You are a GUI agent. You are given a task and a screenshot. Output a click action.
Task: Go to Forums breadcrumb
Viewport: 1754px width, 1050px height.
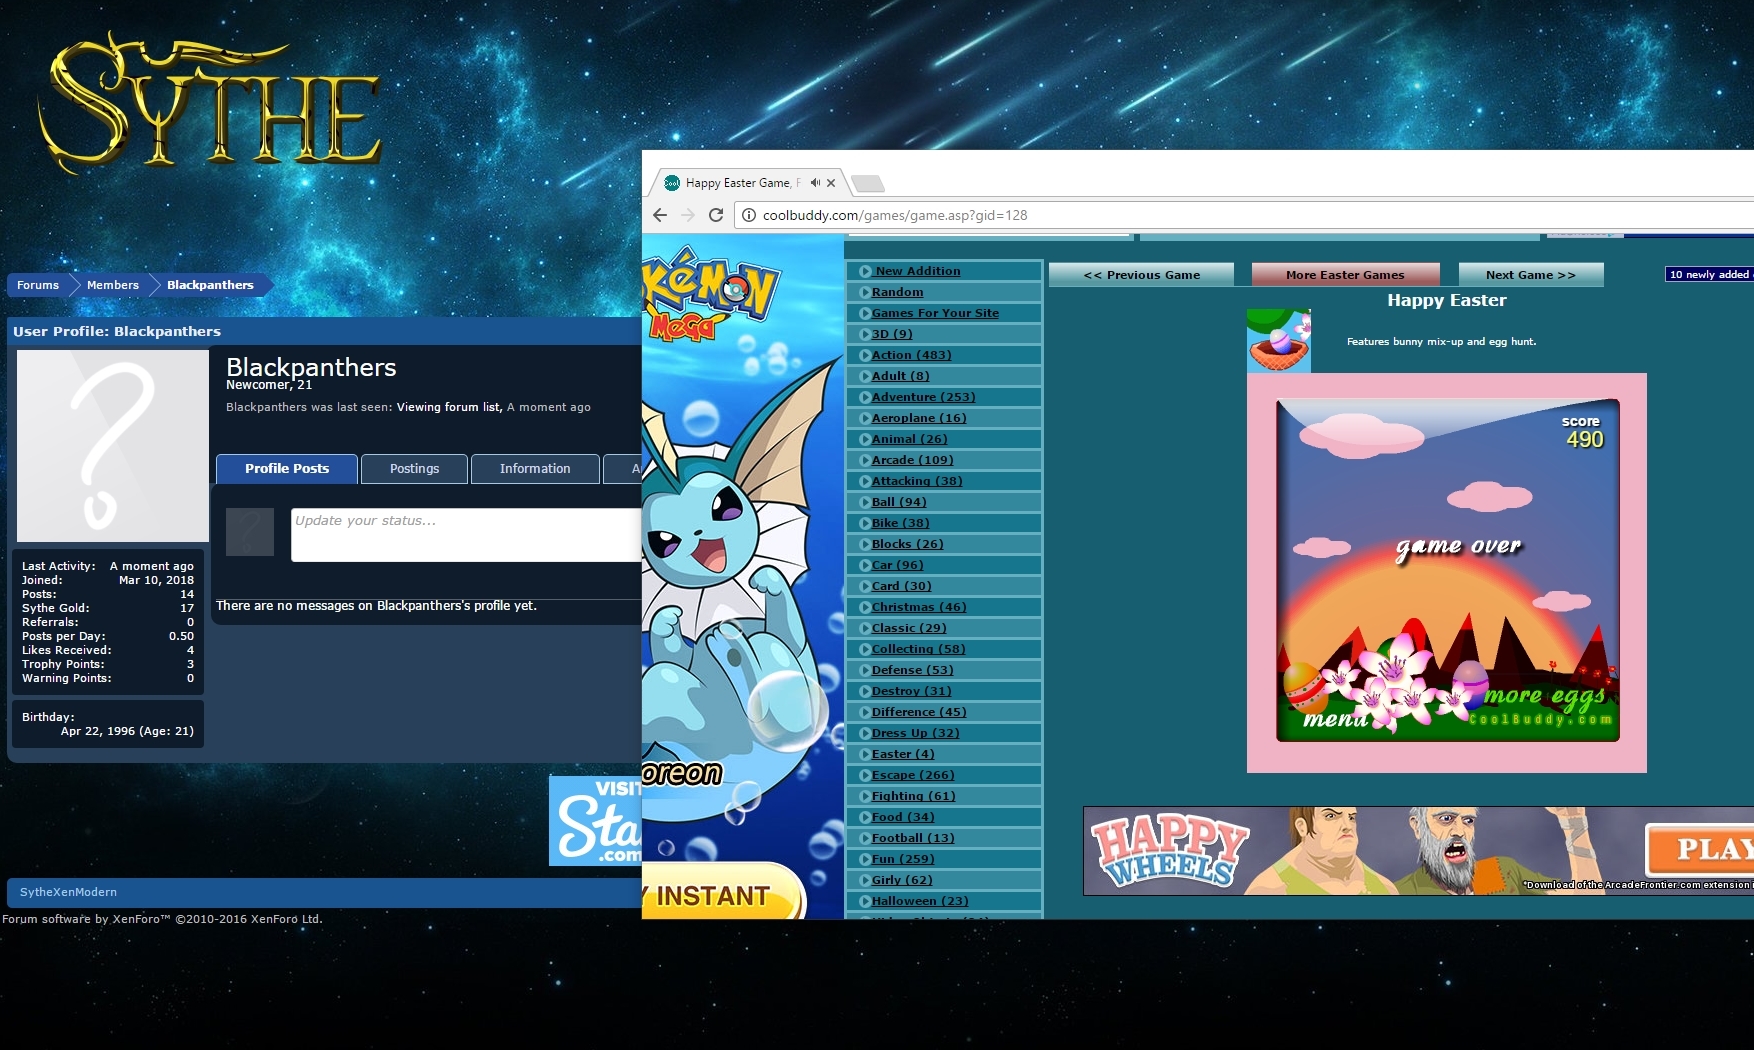point(38,285)
